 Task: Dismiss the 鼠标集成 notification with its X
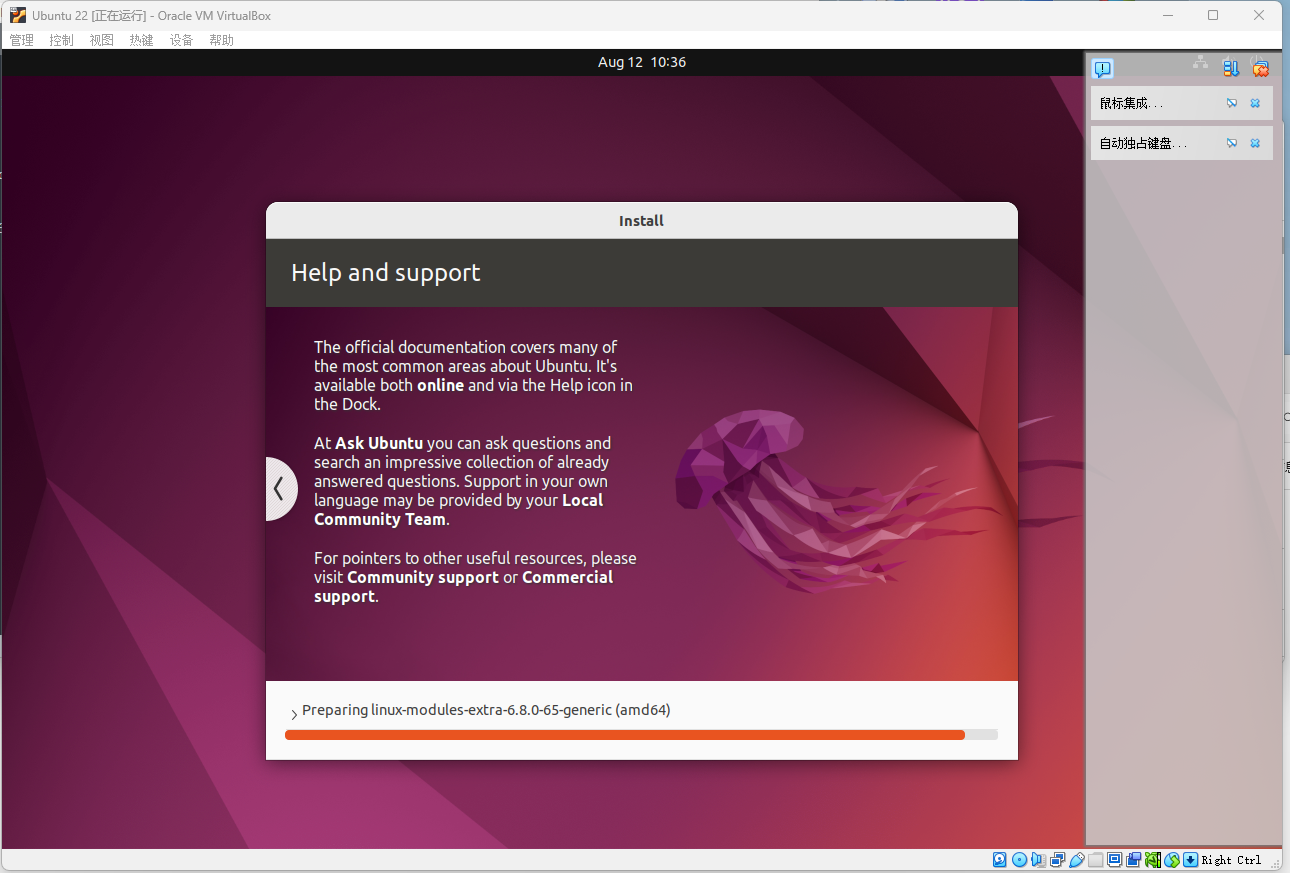[1255, 103]
